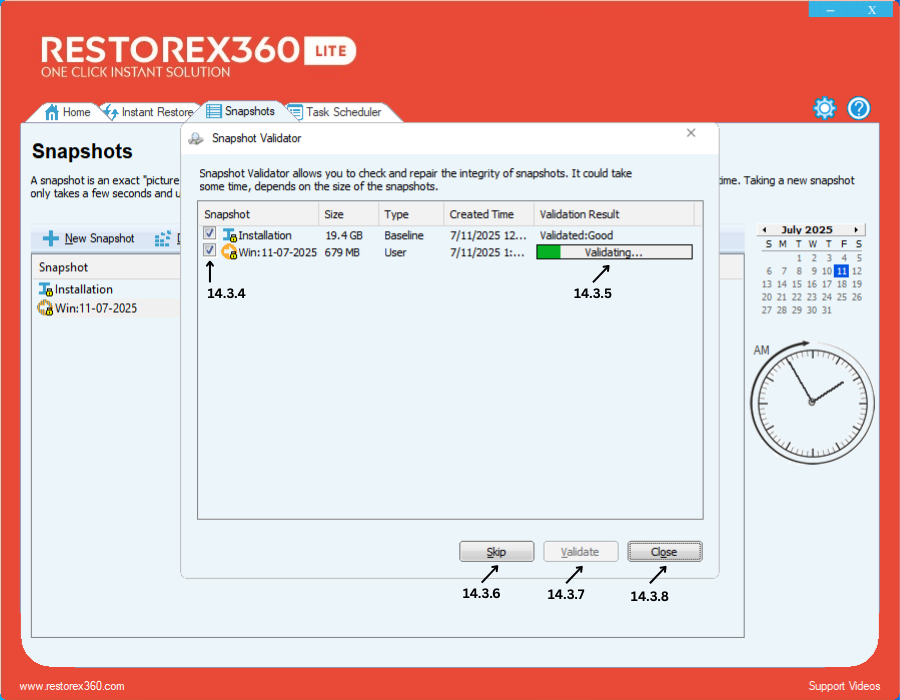Open the settings gear icon

tap(824, 109)
